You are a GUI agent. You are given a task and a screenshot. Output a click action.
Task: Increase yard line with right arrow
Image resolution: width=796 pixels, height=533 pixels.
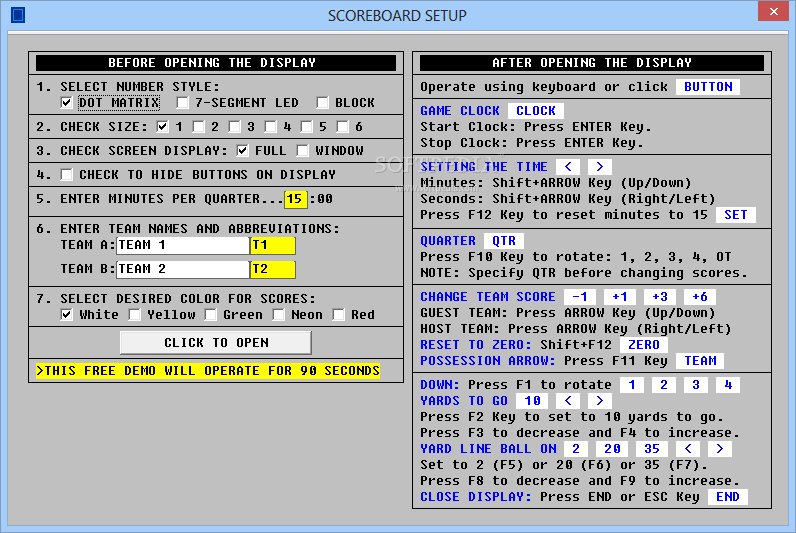click(x=720, y=449)
